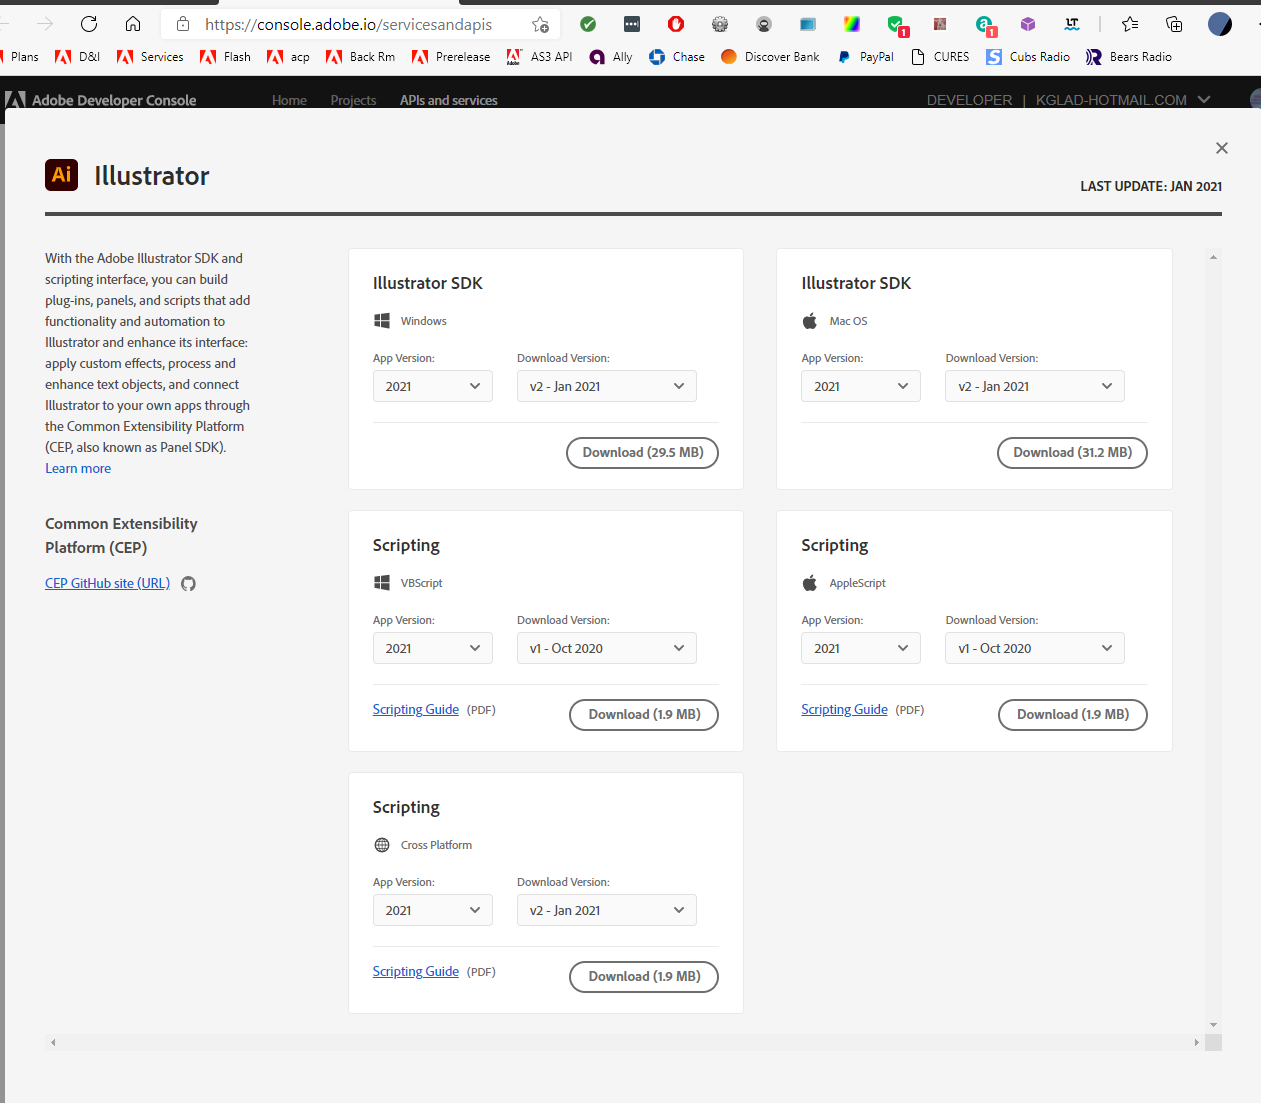Open the LanguageTool extension icon
This screenshot has width=1261, height=1103.
click(x=1072, y=23)
